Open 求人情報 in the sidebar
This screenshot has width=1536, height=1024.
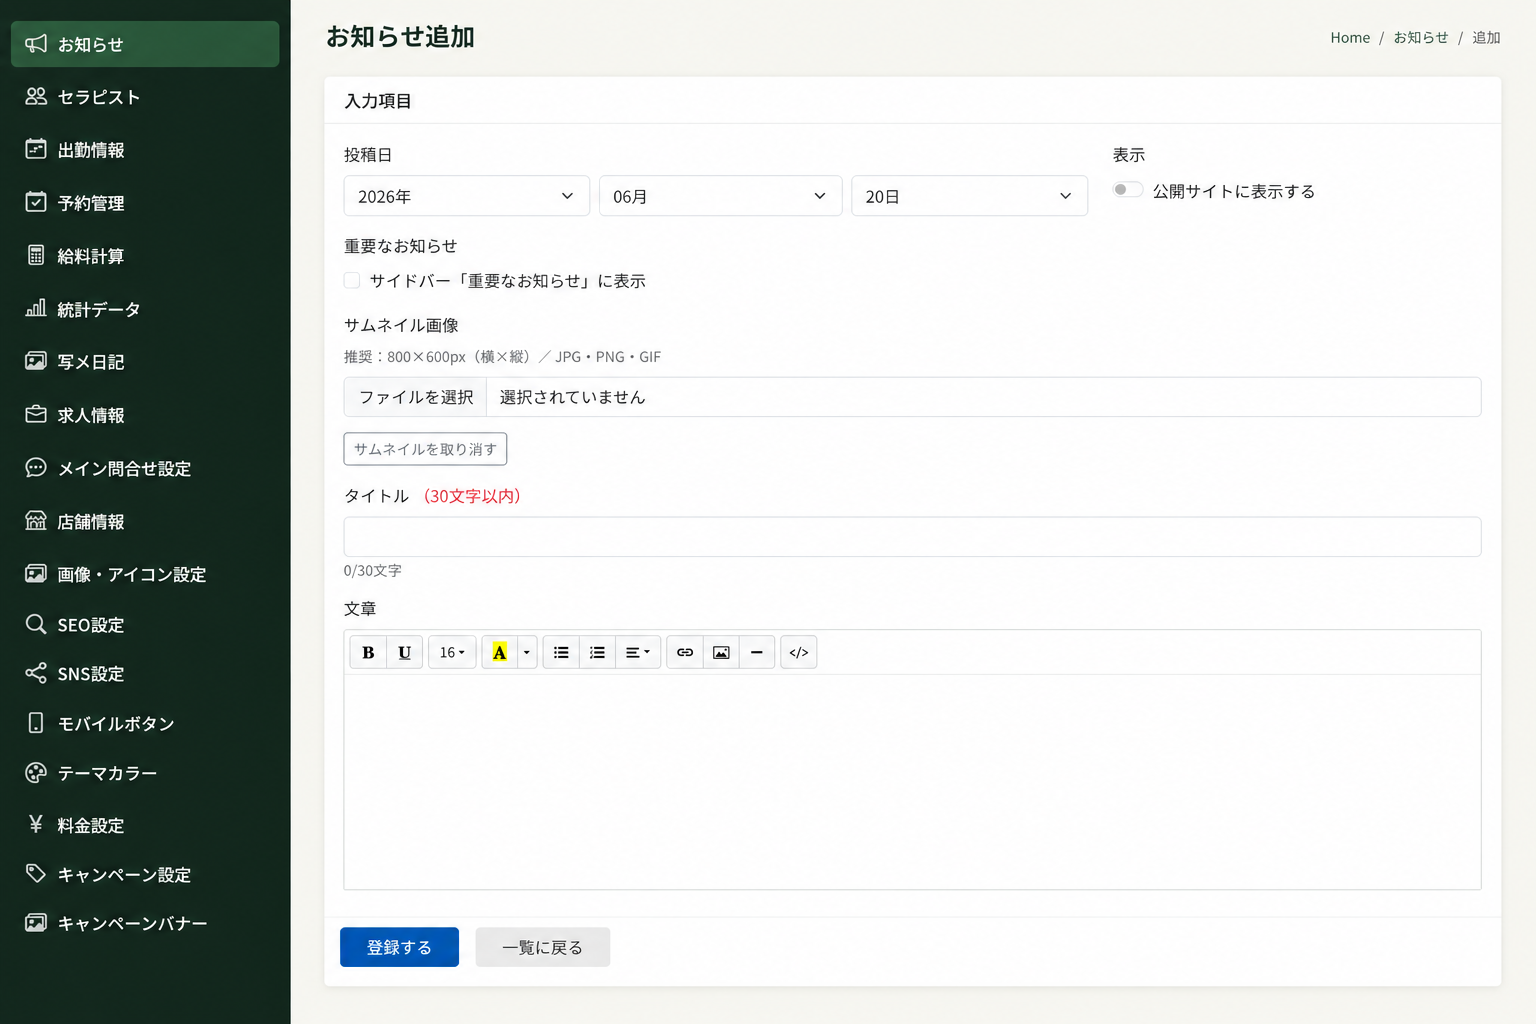[x=145, y=415]
